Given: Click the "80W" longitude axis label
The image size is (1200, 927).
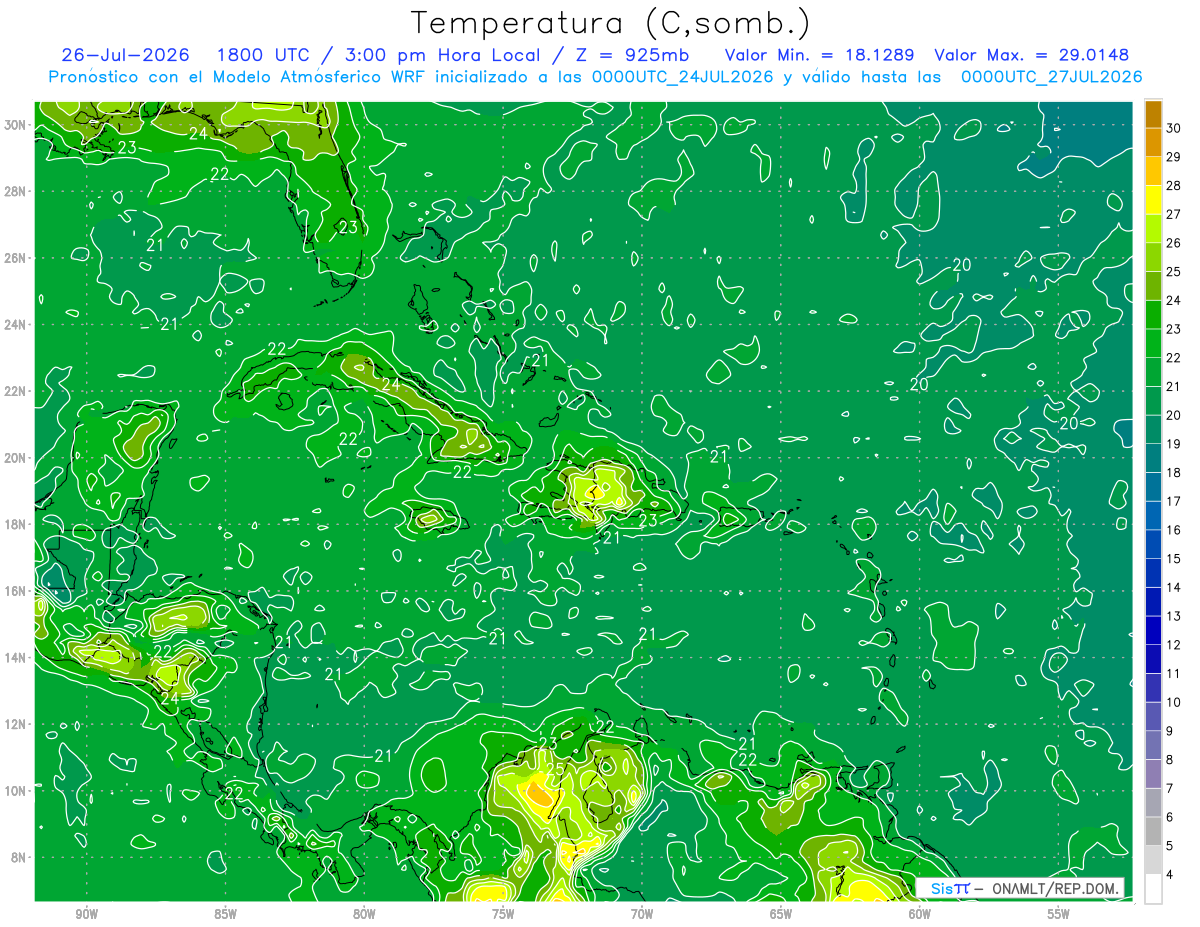Looking at the screenshot, I should click(364, 914).
